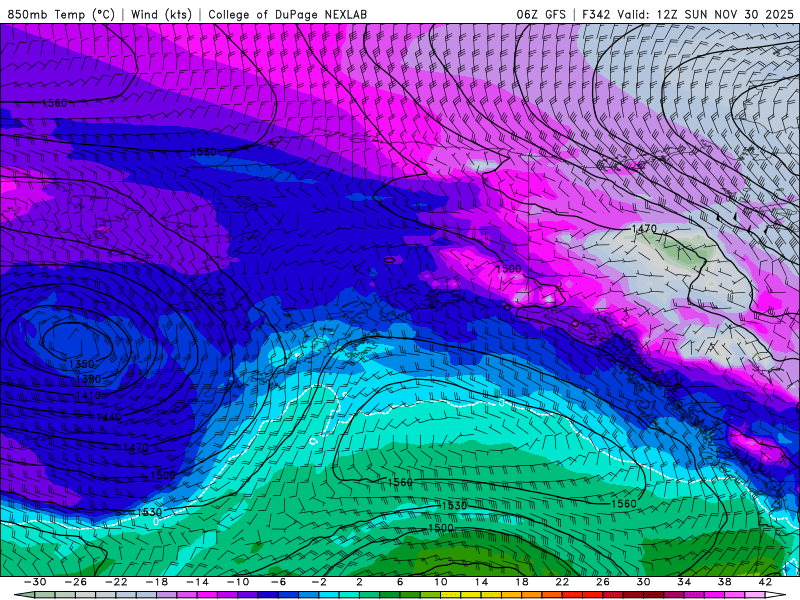The image size is (800, 600).
Task: Click the 18 color bar label
Action: coord(522,582)
